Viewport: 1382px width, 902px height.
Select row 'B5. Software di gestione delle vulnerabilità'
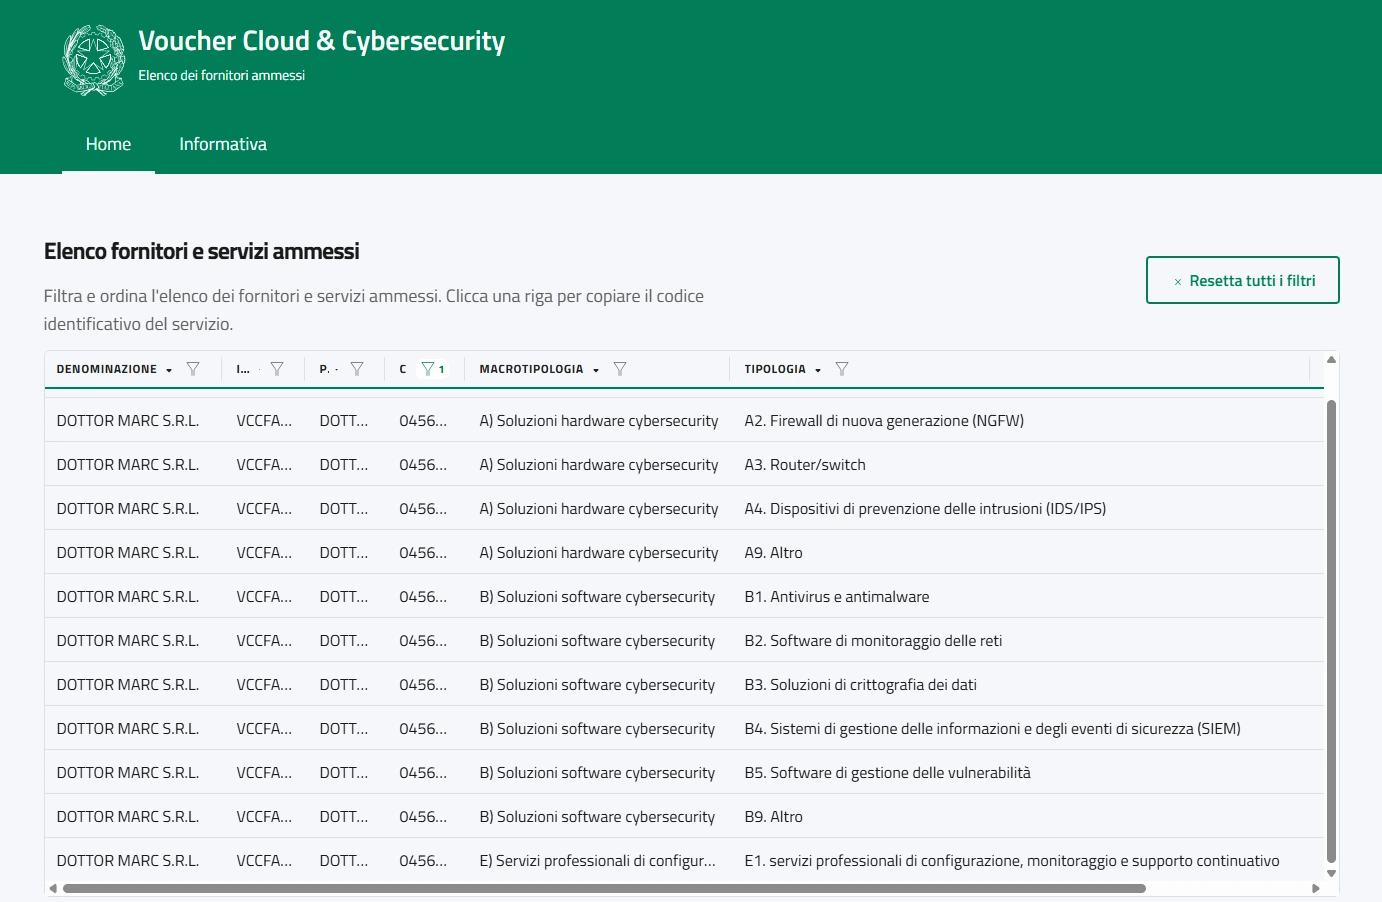coord(684,773)
